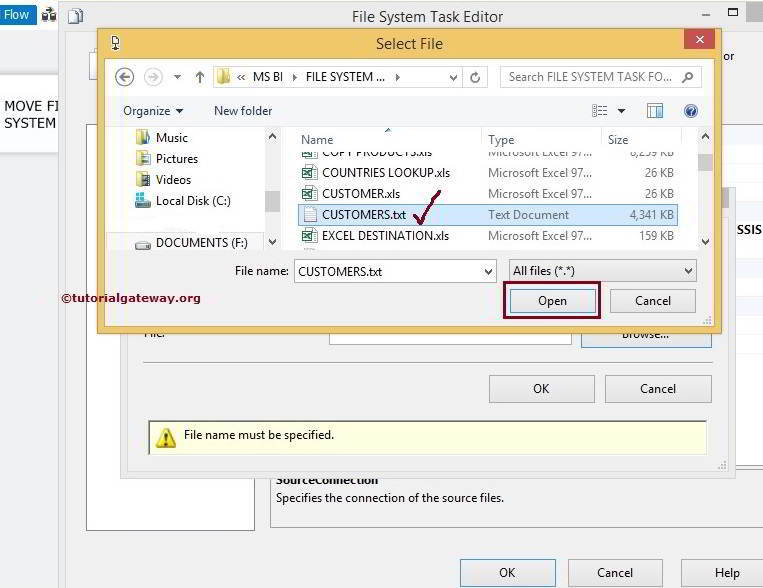Click the Back navigation arrow in Select File

pyautogui.click(x=124, y=77)
